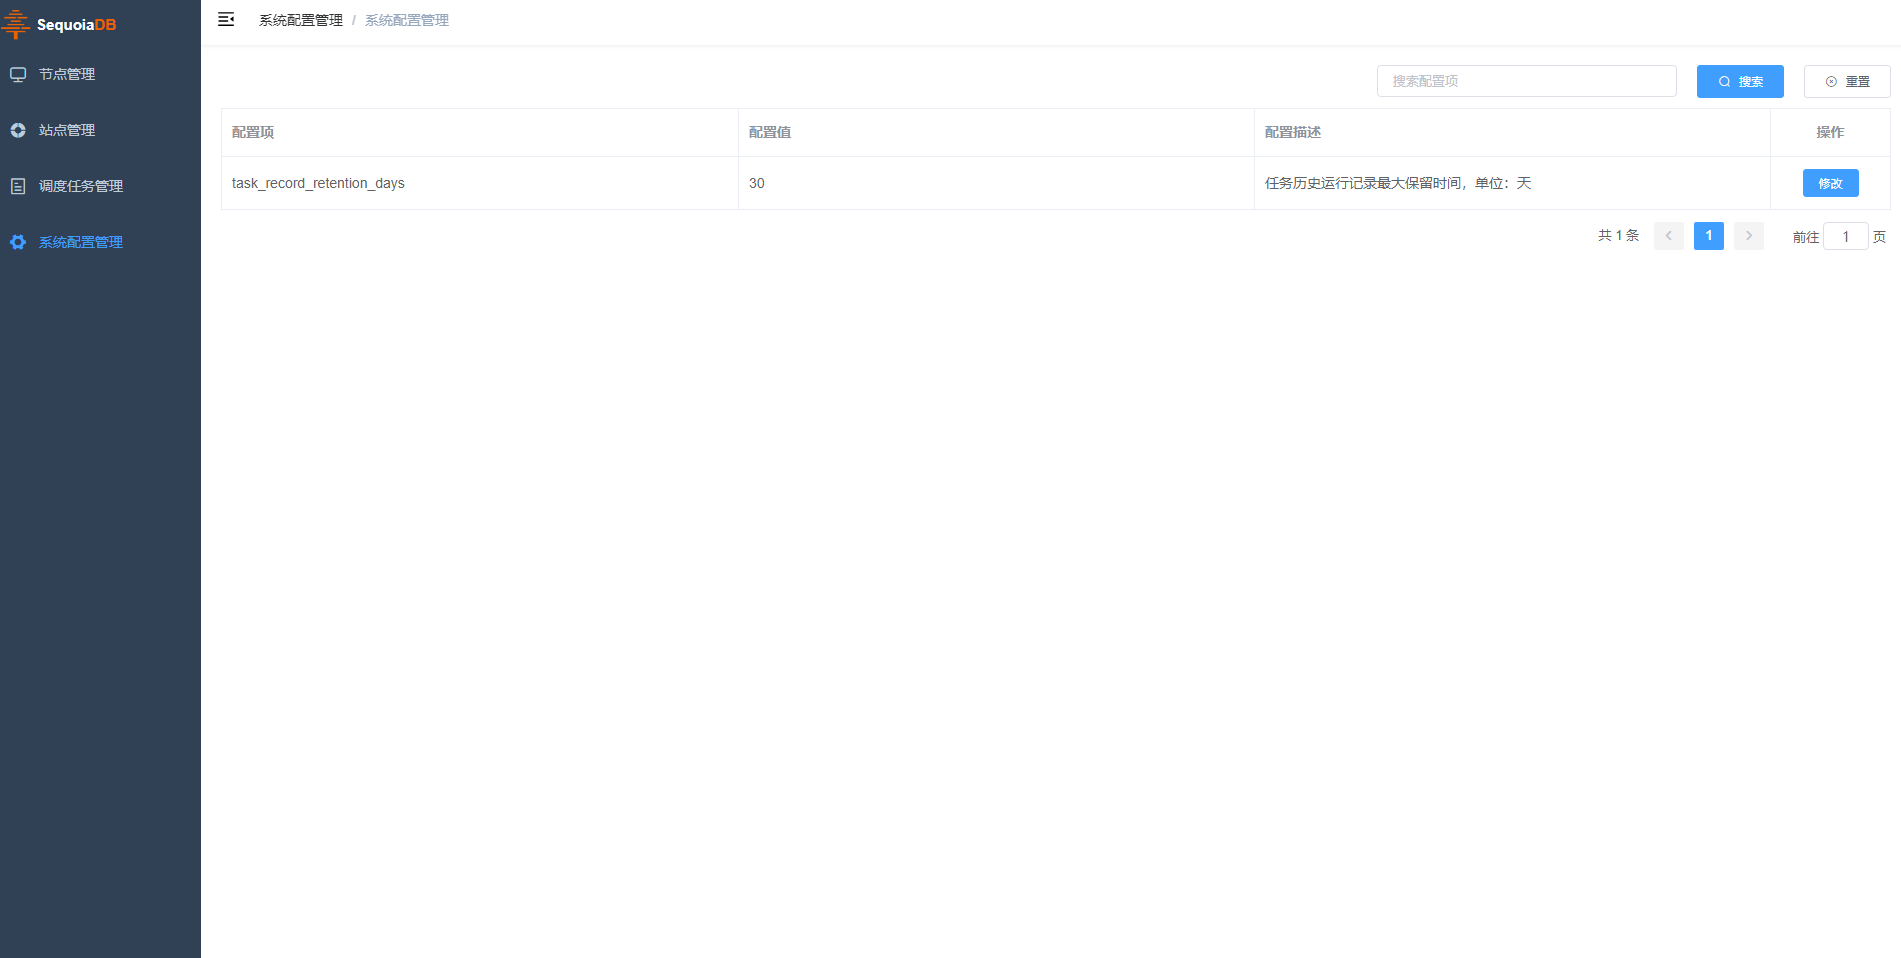Click the monitor icon for 节点管理
This screenshot has width=1901, height=958.
tap(18, 74)
